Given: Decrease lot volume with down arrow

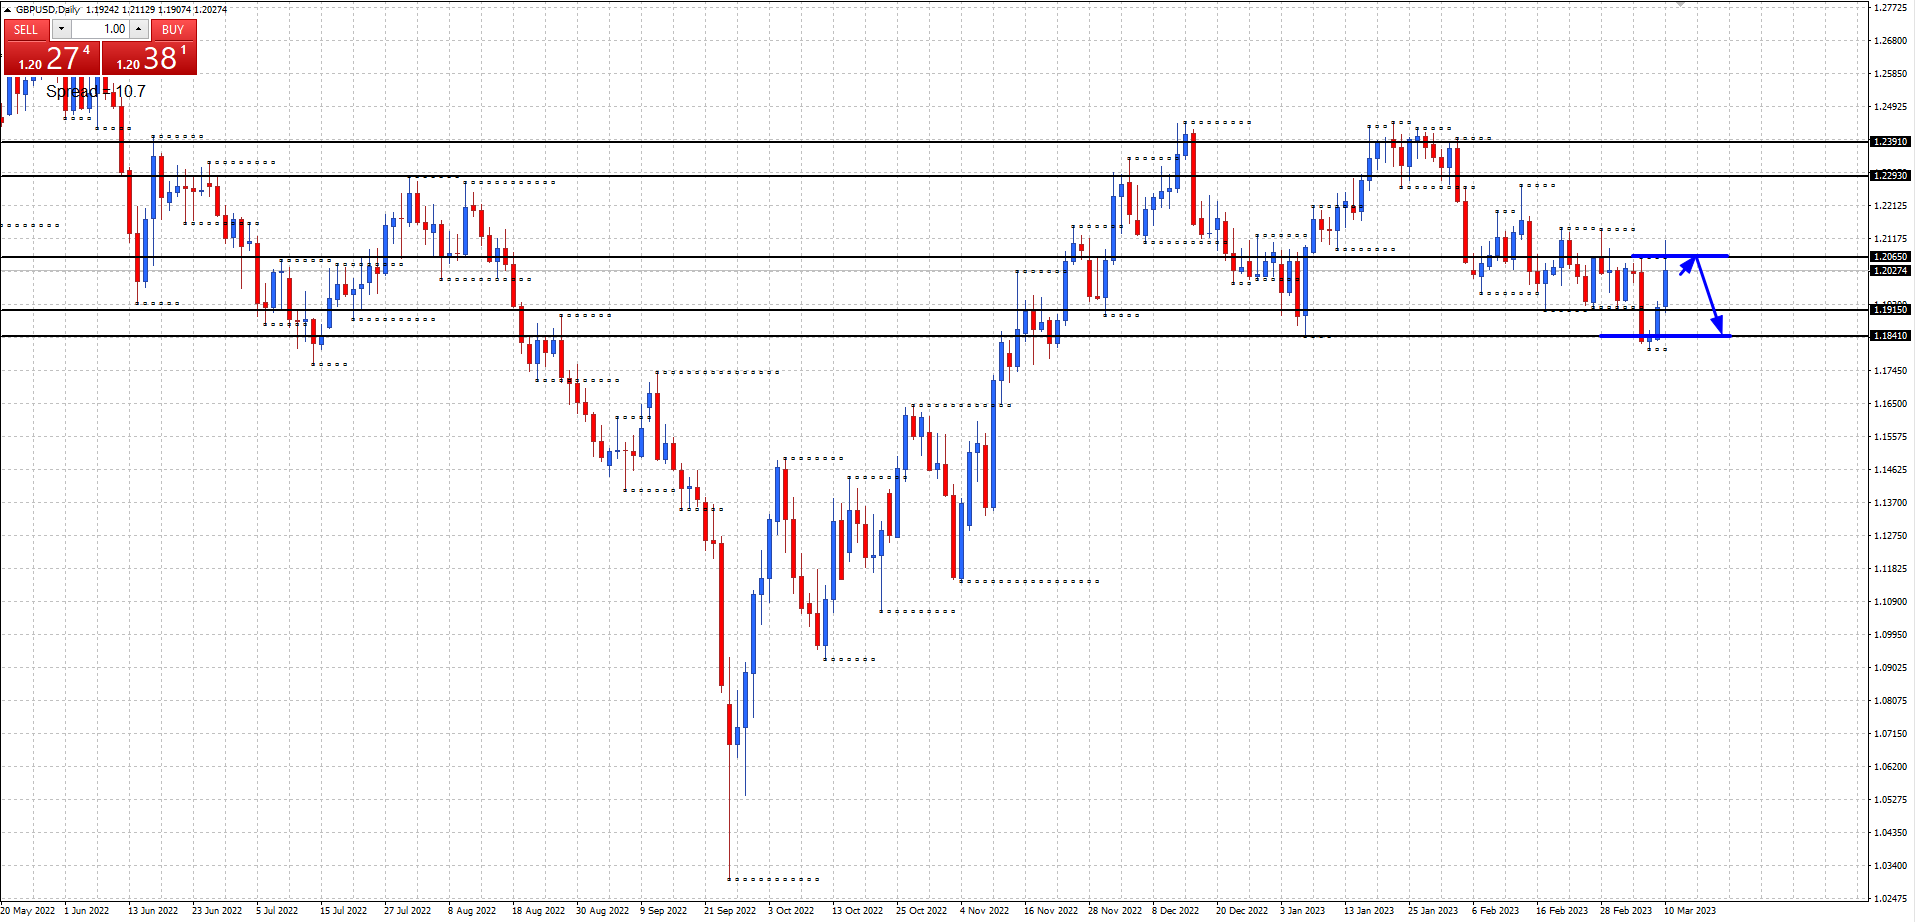Looking at the screenshot, I should pos(61,30).
